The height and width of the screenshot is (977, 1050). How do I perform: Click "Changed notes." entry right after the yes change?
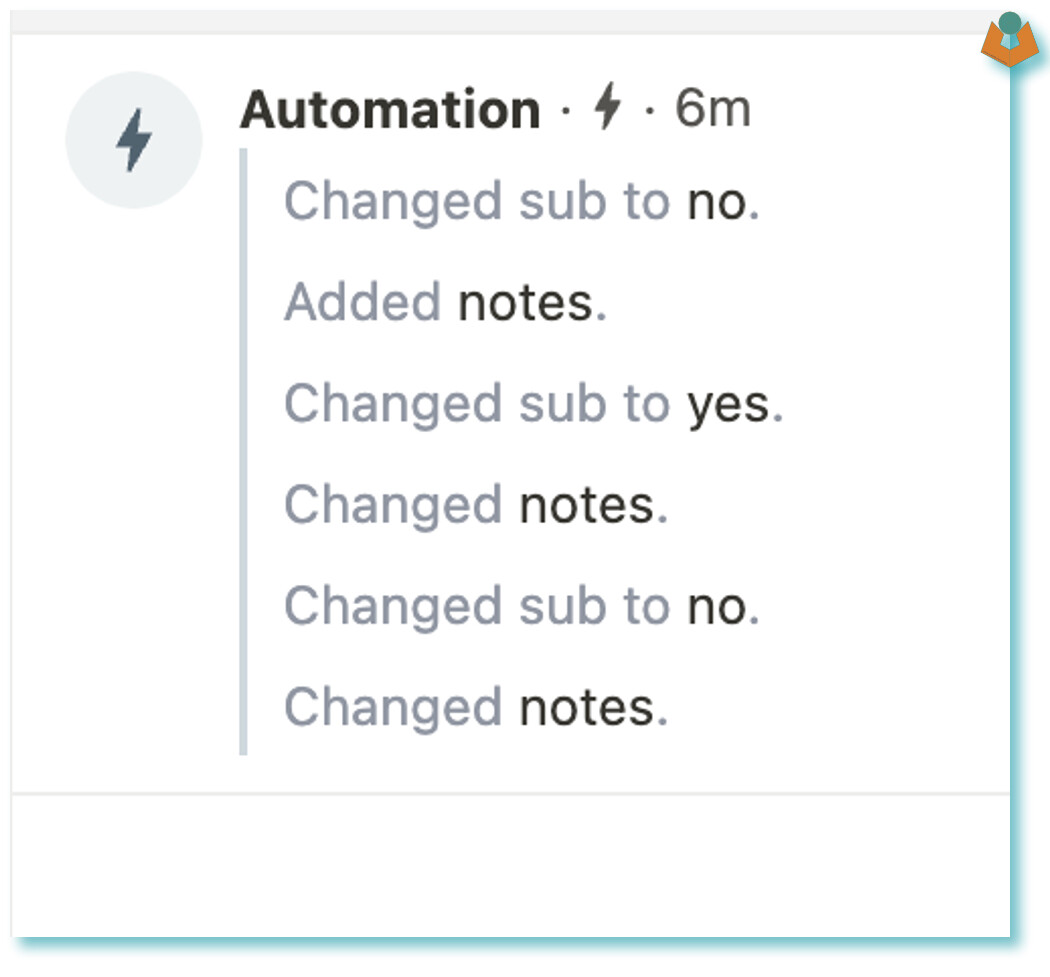(476, 506)
